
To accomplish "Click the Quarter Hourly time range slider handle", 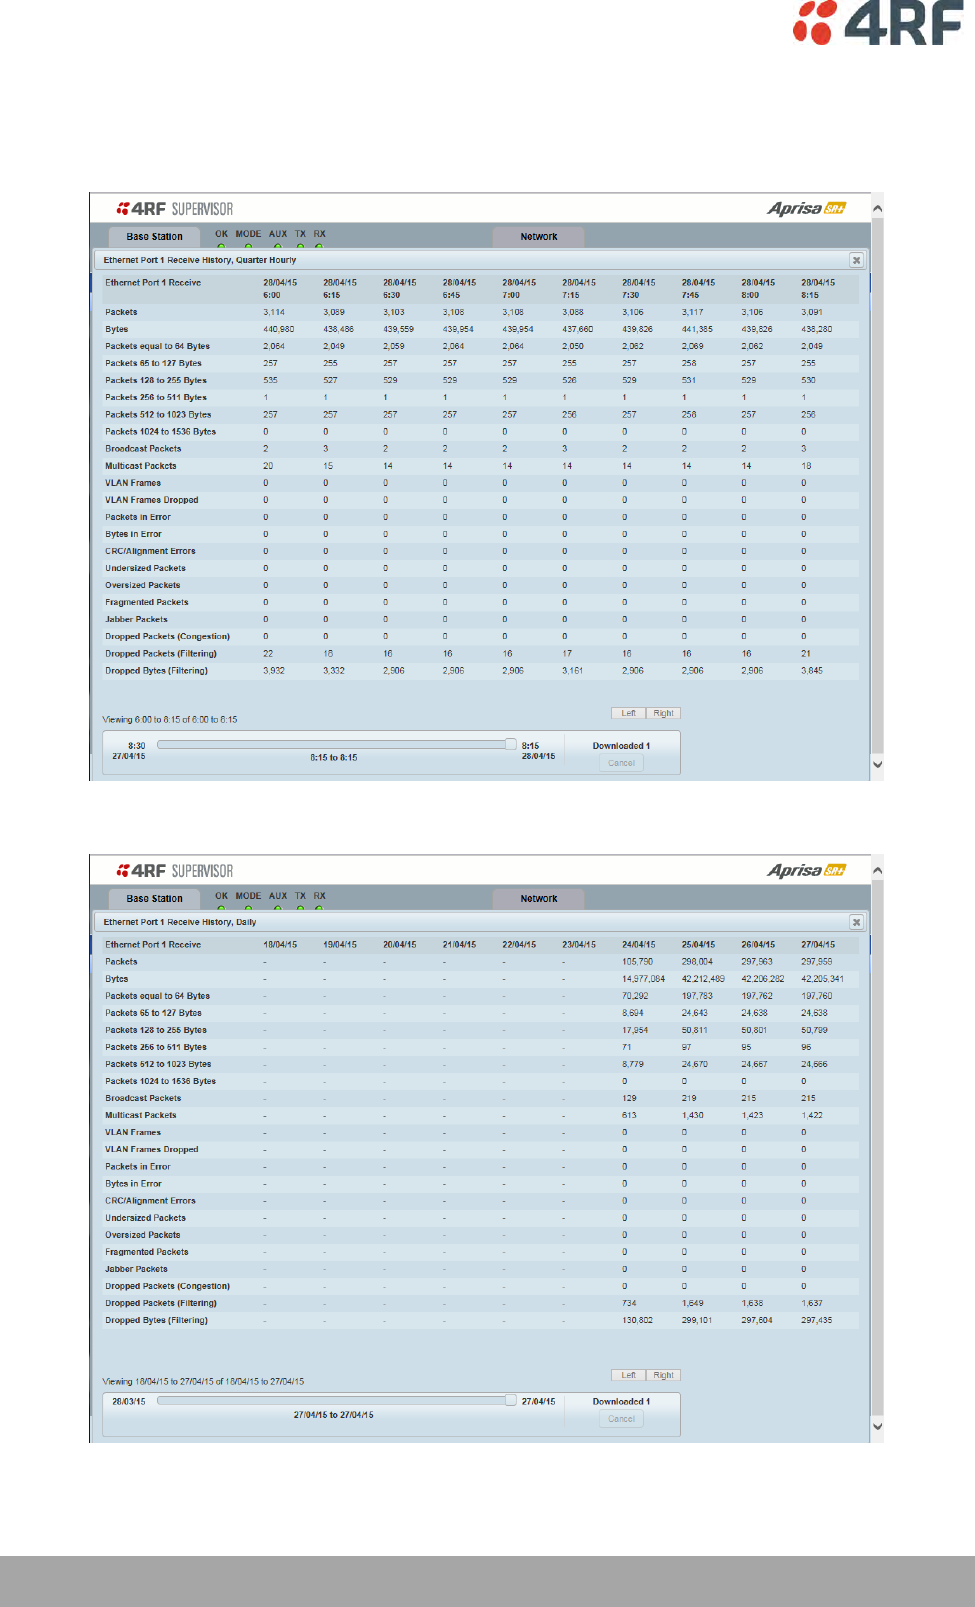I will click(x=511, y=744).
